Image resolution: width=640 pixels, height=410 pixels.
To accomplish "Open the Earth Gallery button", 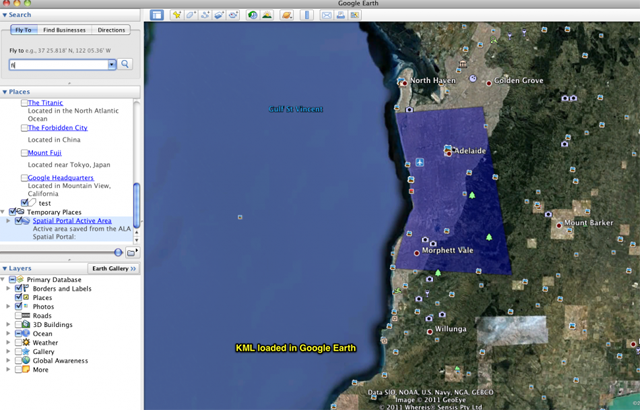I will pyautogui.click(x=114, y=269).
